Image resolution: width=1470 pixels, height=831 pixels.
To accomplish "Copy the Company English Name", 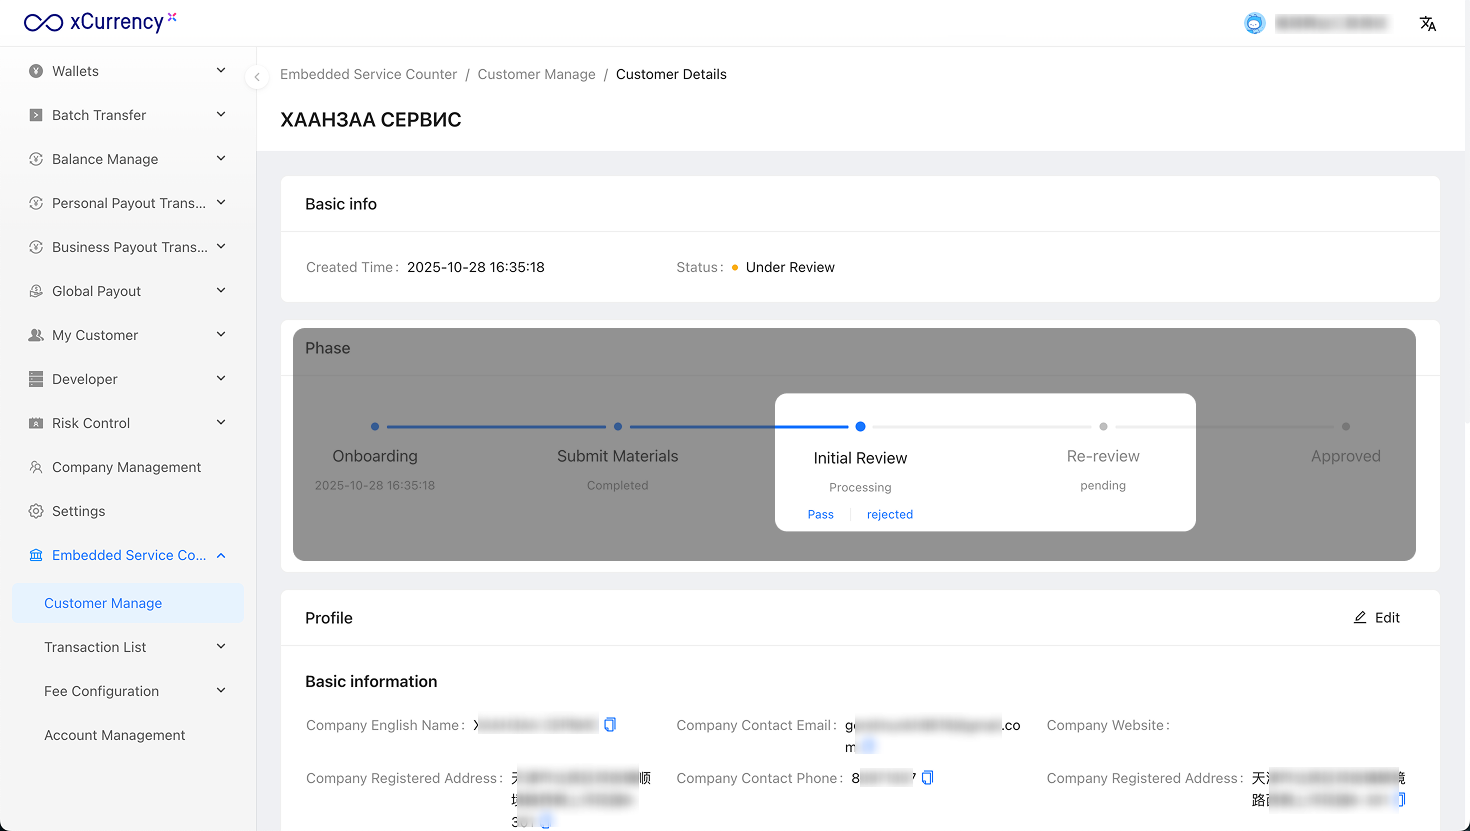I will (x=610, y=725).
